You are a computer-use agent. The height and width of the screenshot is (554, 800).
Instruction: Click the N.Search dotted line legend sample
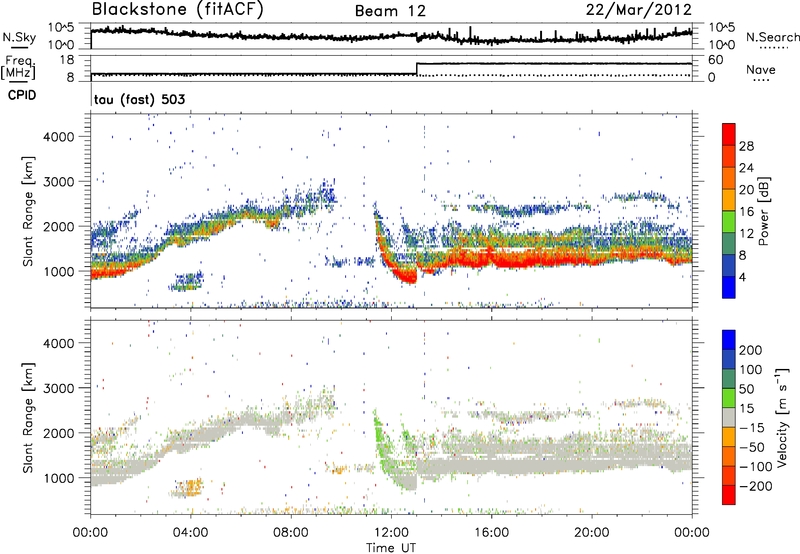773,47
